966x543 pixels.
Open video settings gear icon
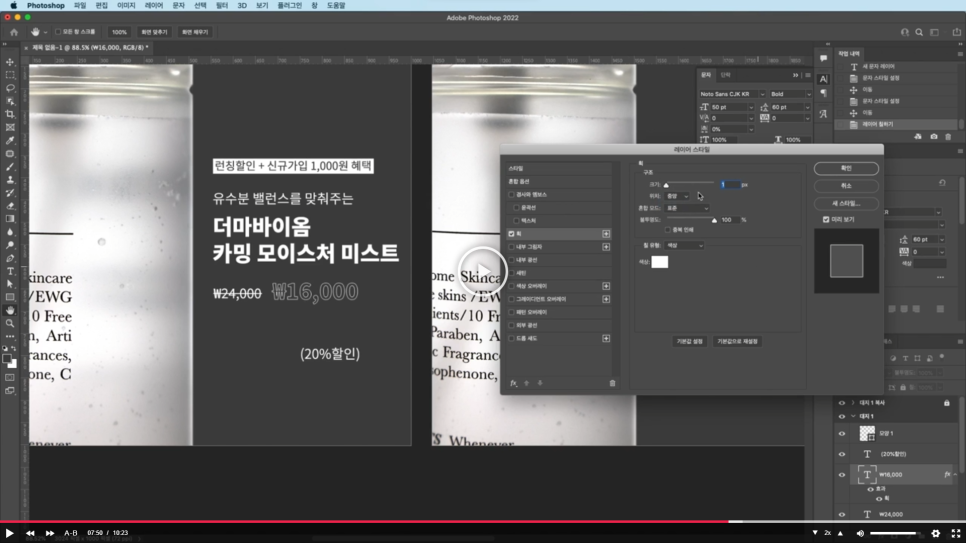(936, 533)
